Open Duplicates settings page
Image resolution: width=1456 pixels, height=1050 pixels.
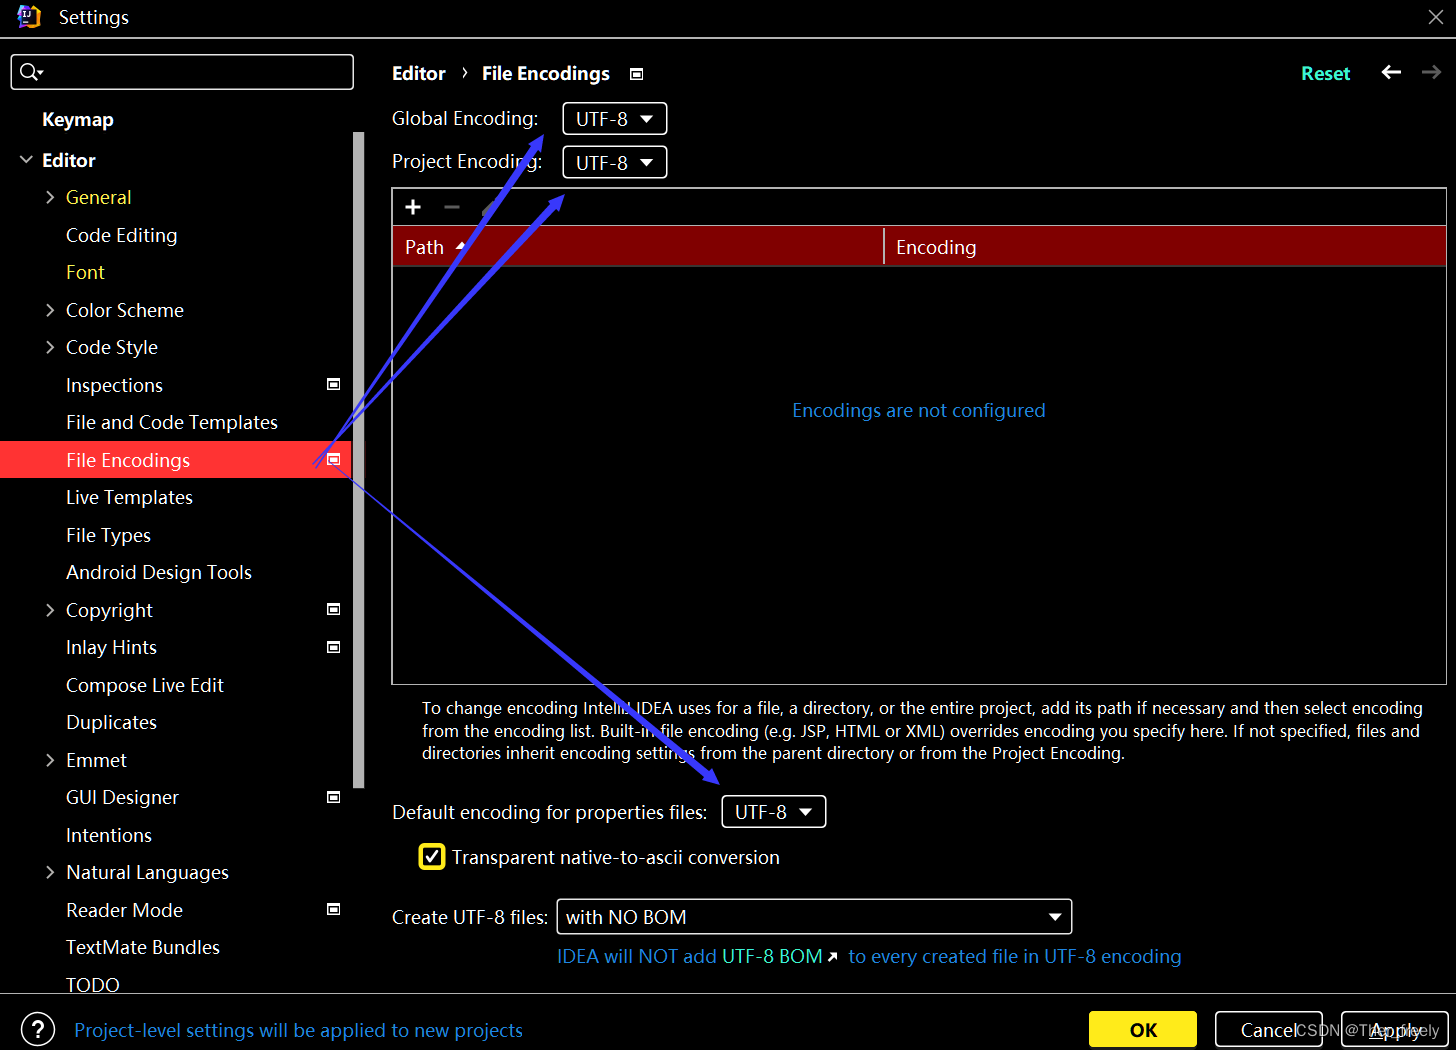112,722
